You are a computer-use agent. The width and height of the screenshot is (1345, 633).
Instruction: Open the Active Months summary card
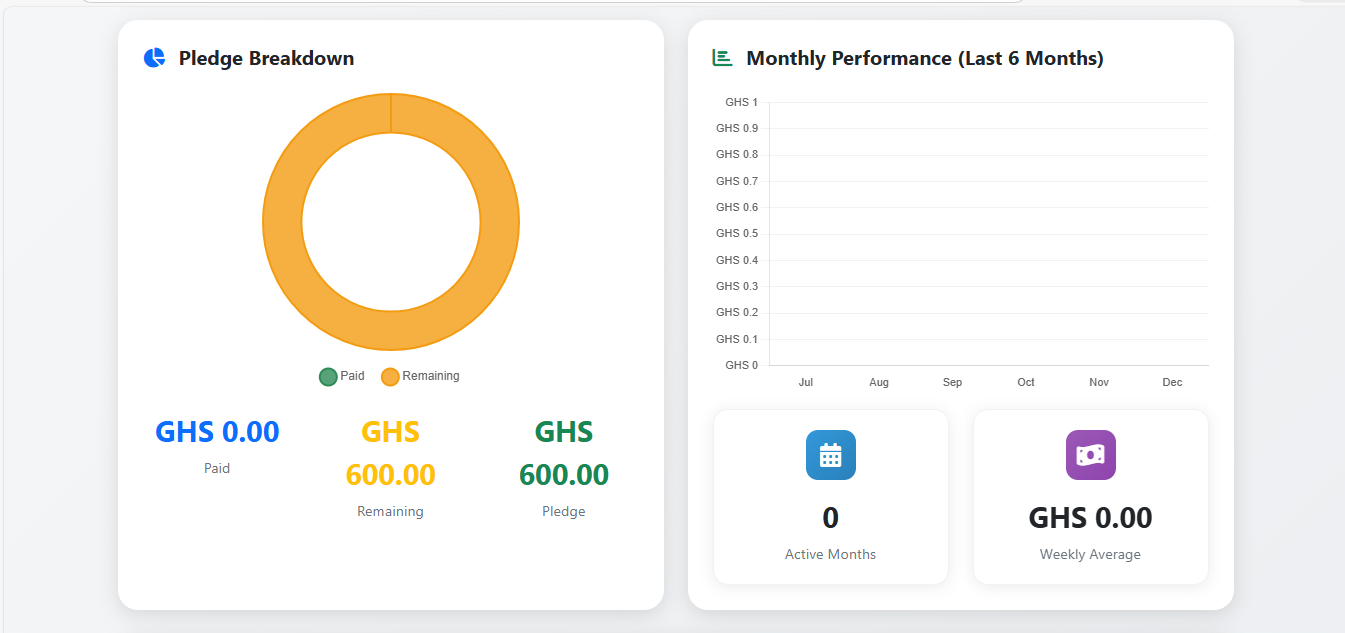pos(830,497)
